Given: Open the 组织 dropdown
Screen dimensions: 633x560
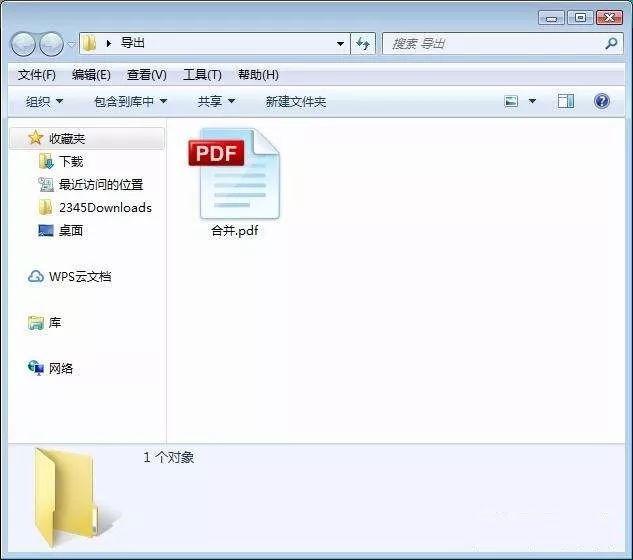Looking at the screenshot, I should 44,101.
